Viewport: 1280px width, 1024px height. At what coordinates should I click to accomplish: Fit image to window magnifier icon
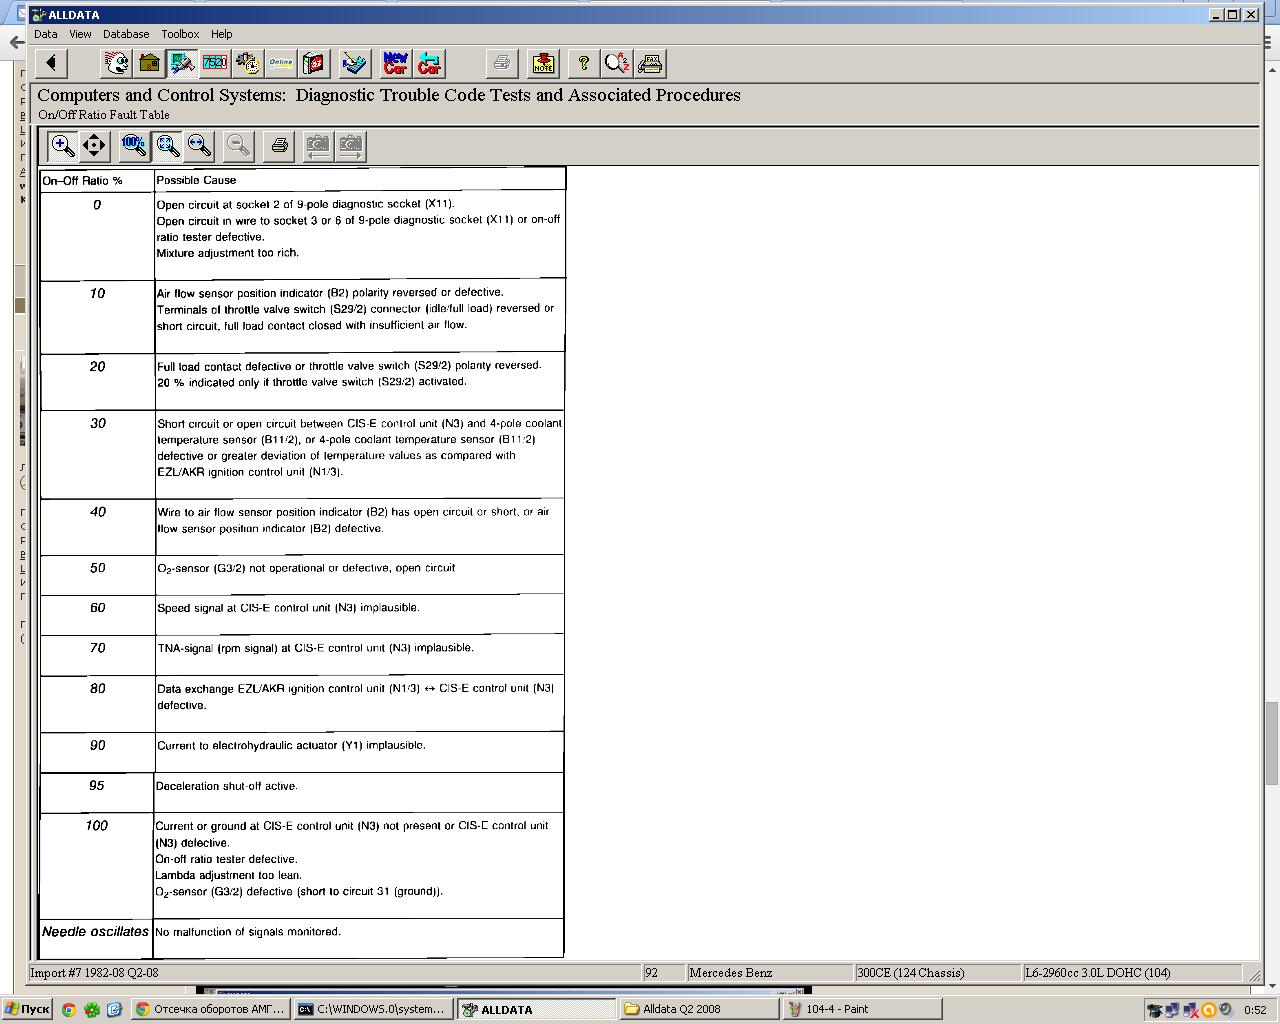click(x=167, y=146)
